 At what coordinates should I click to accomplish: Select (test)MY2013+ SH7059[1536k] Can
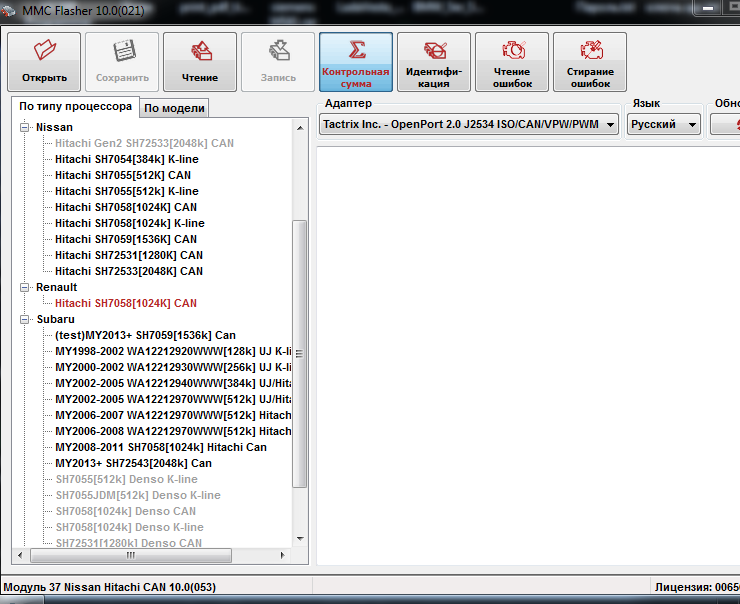click(x=145, y=336)
